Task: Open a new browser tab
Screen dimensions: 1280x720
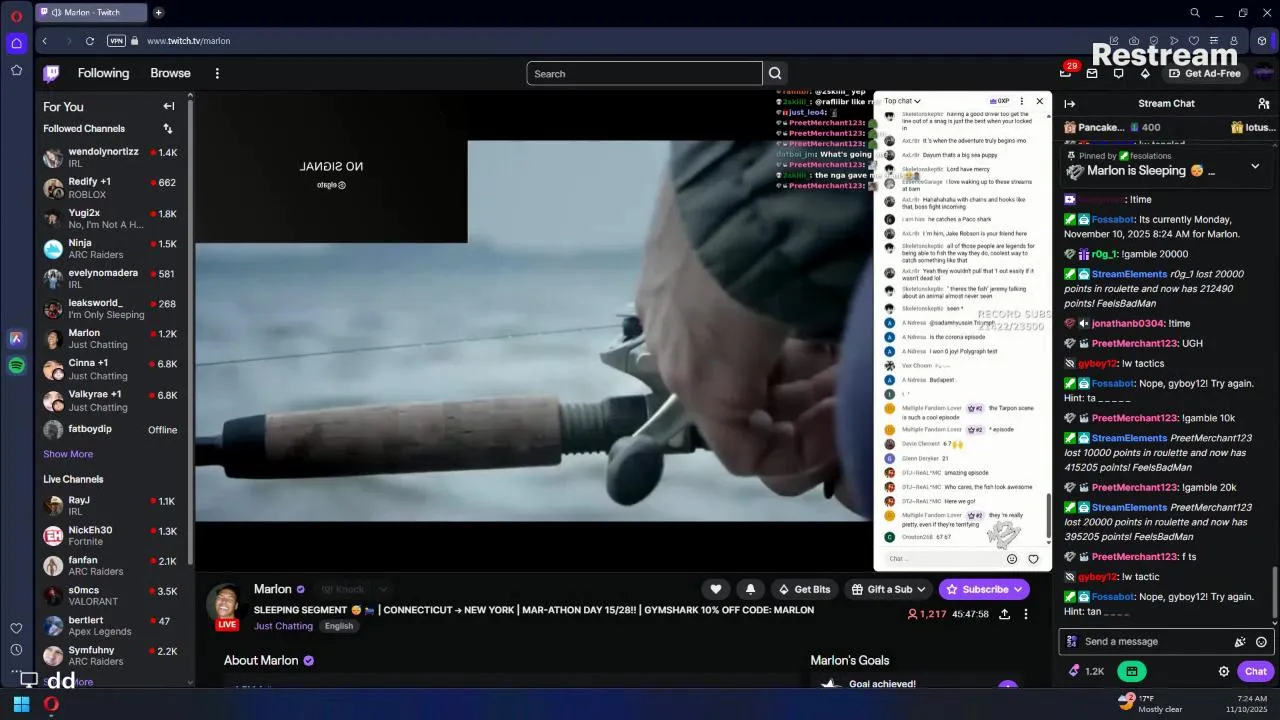Action: click(x=158, y=13)
